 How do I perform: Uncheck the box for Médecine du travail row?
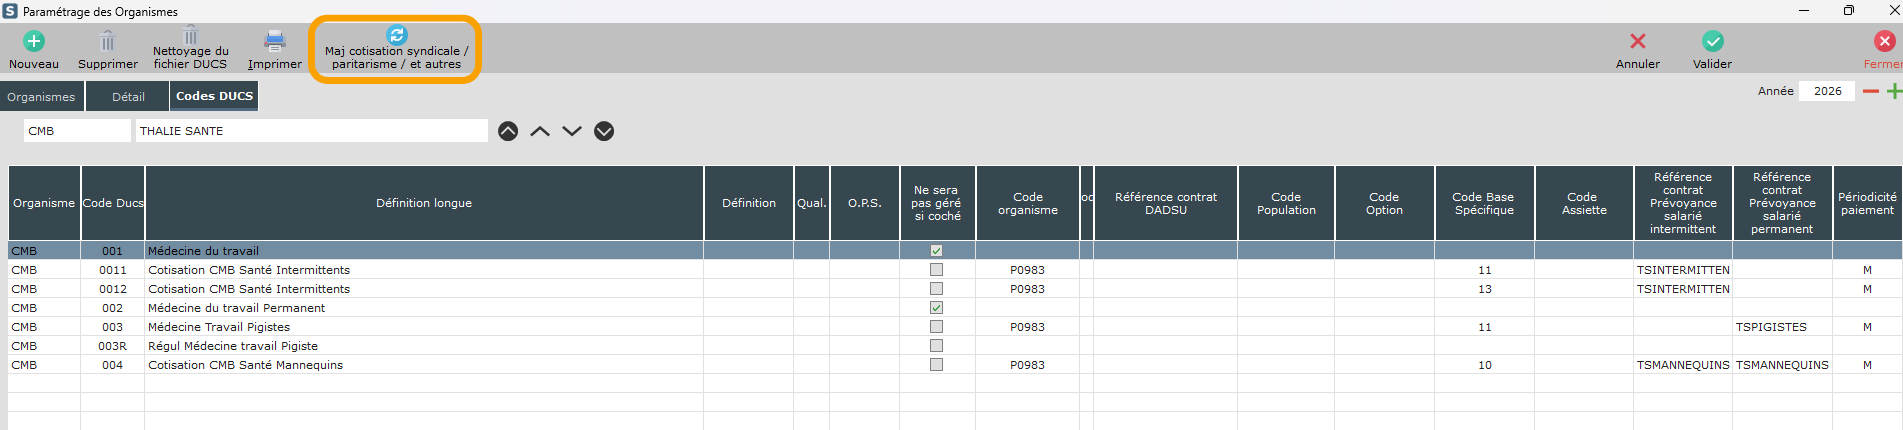point(936,251)
